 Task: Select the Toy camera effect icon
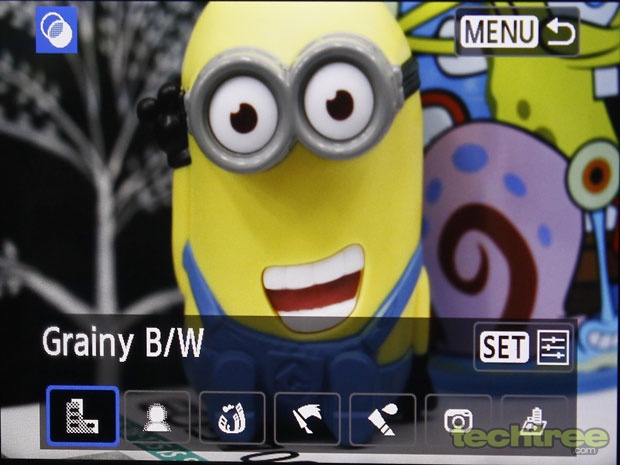pos(458,420)
